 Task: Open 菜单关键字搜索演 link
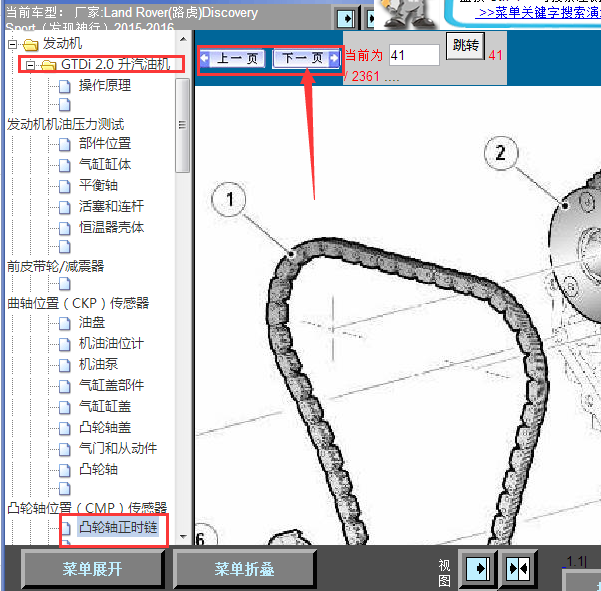coord(540,13)
